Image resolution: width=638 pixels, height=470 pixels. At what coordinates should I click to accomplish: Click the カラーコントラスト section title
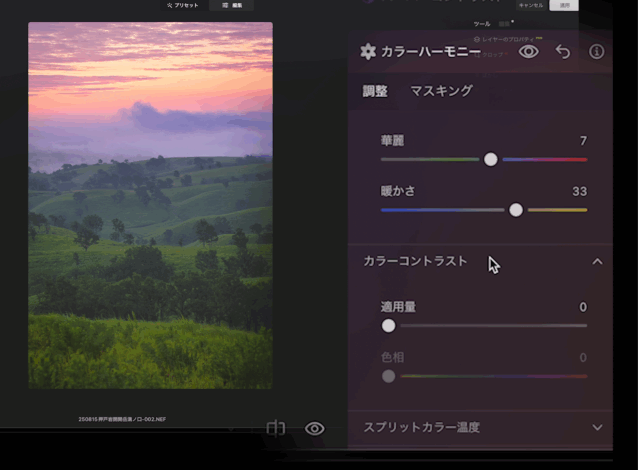(415, 261)
